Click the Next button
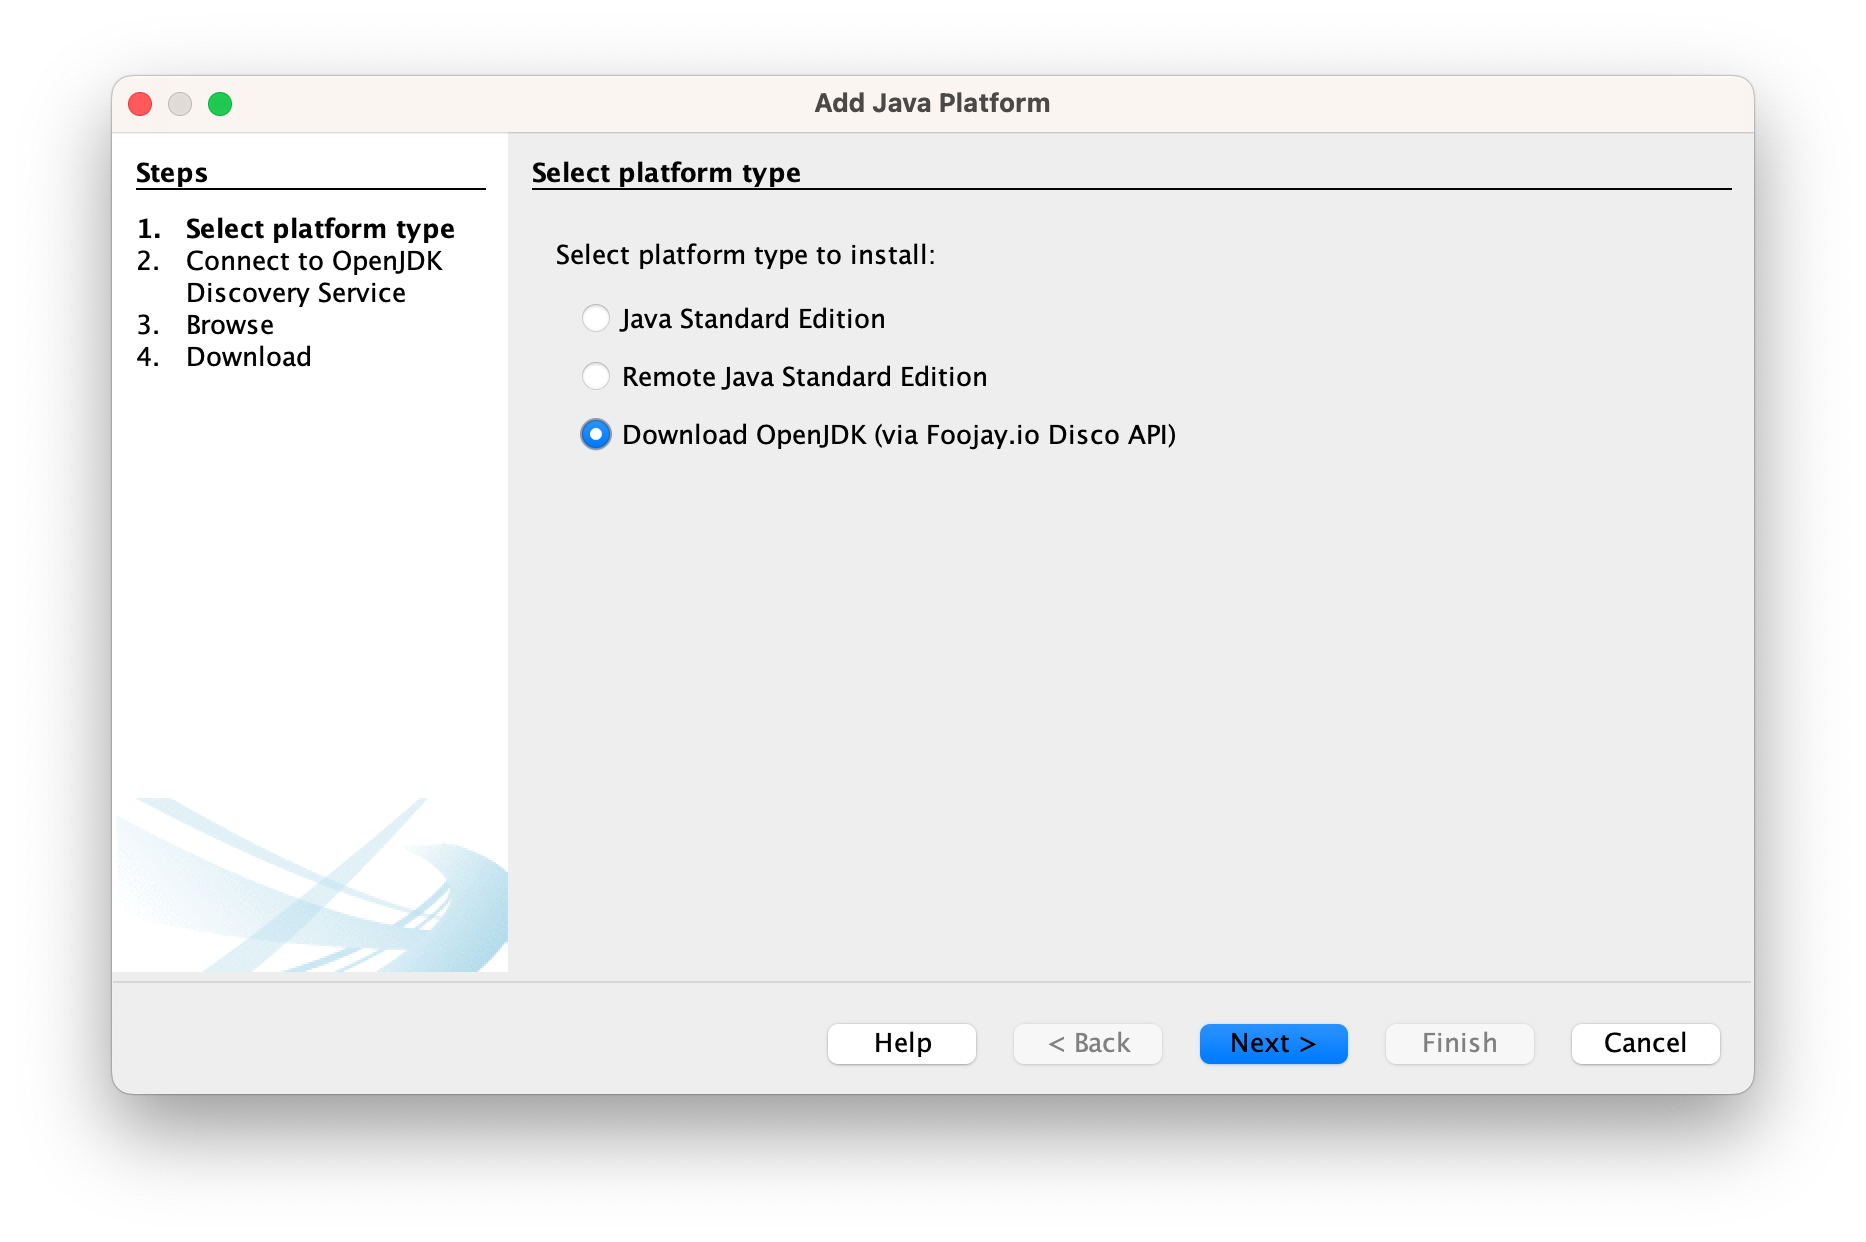 1272,1043
